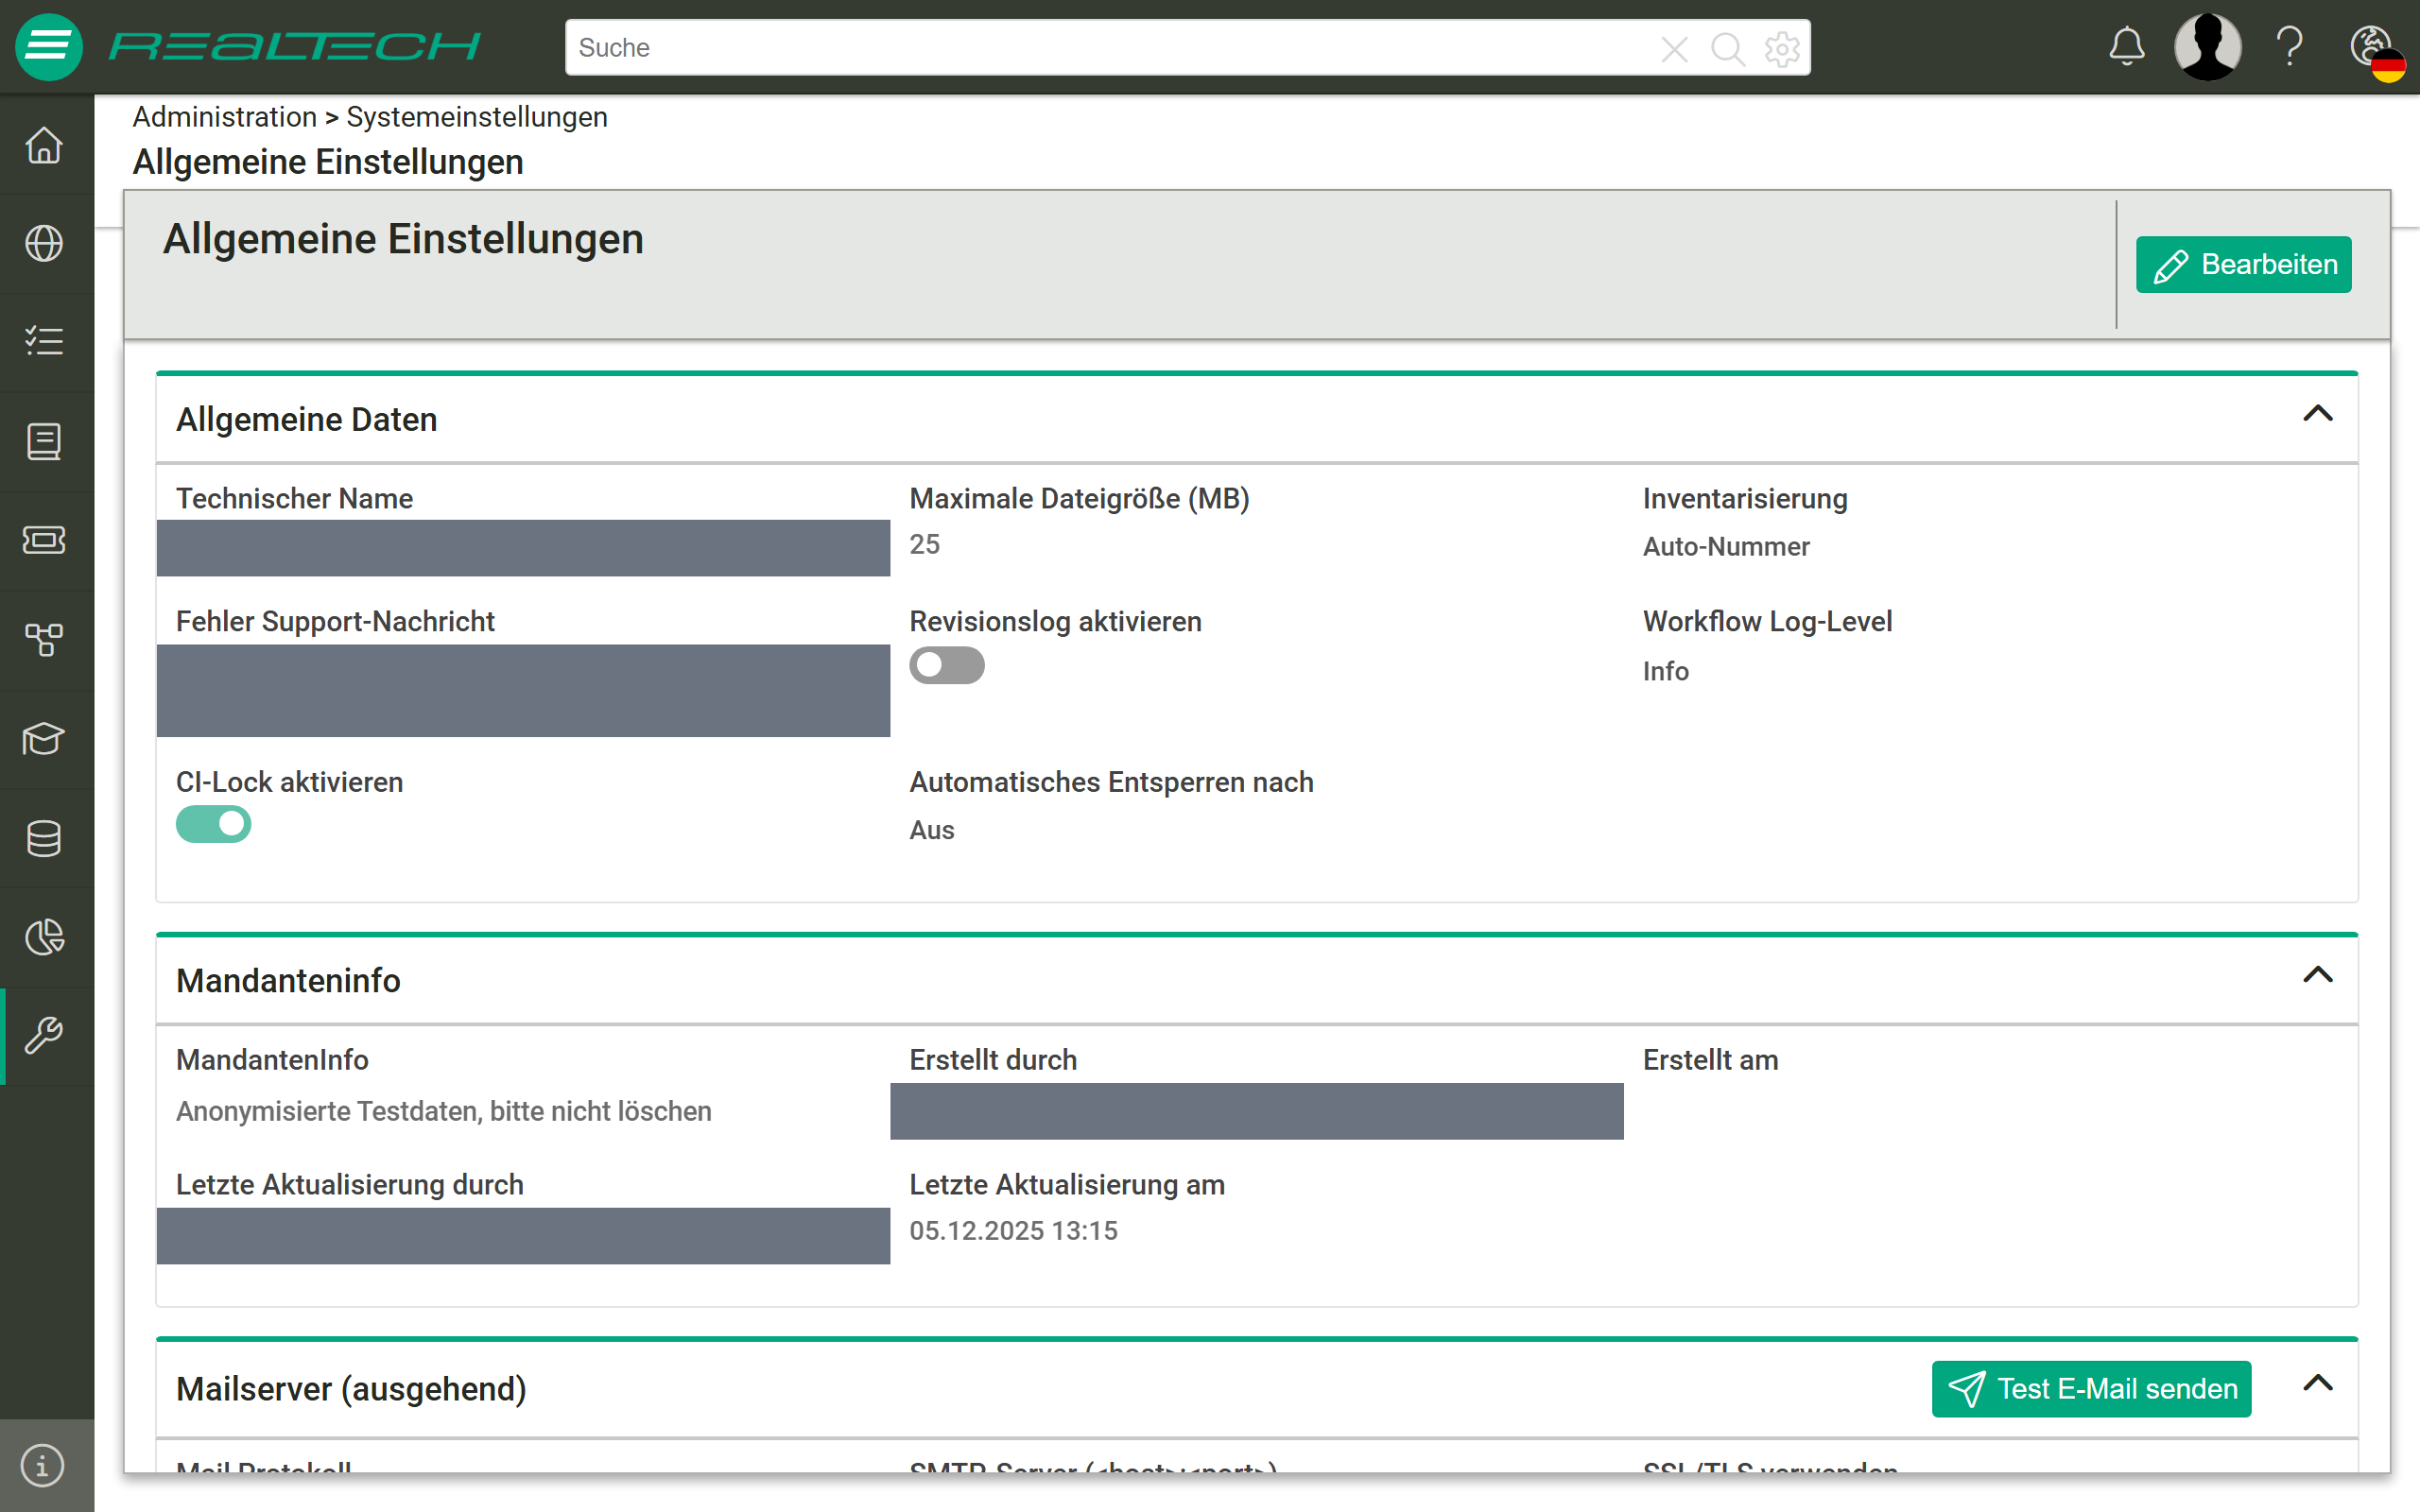This screenshot has width=2420, height=1512.
Task: Open the book catalog sidebar icon
Action: tap(44, 441)
